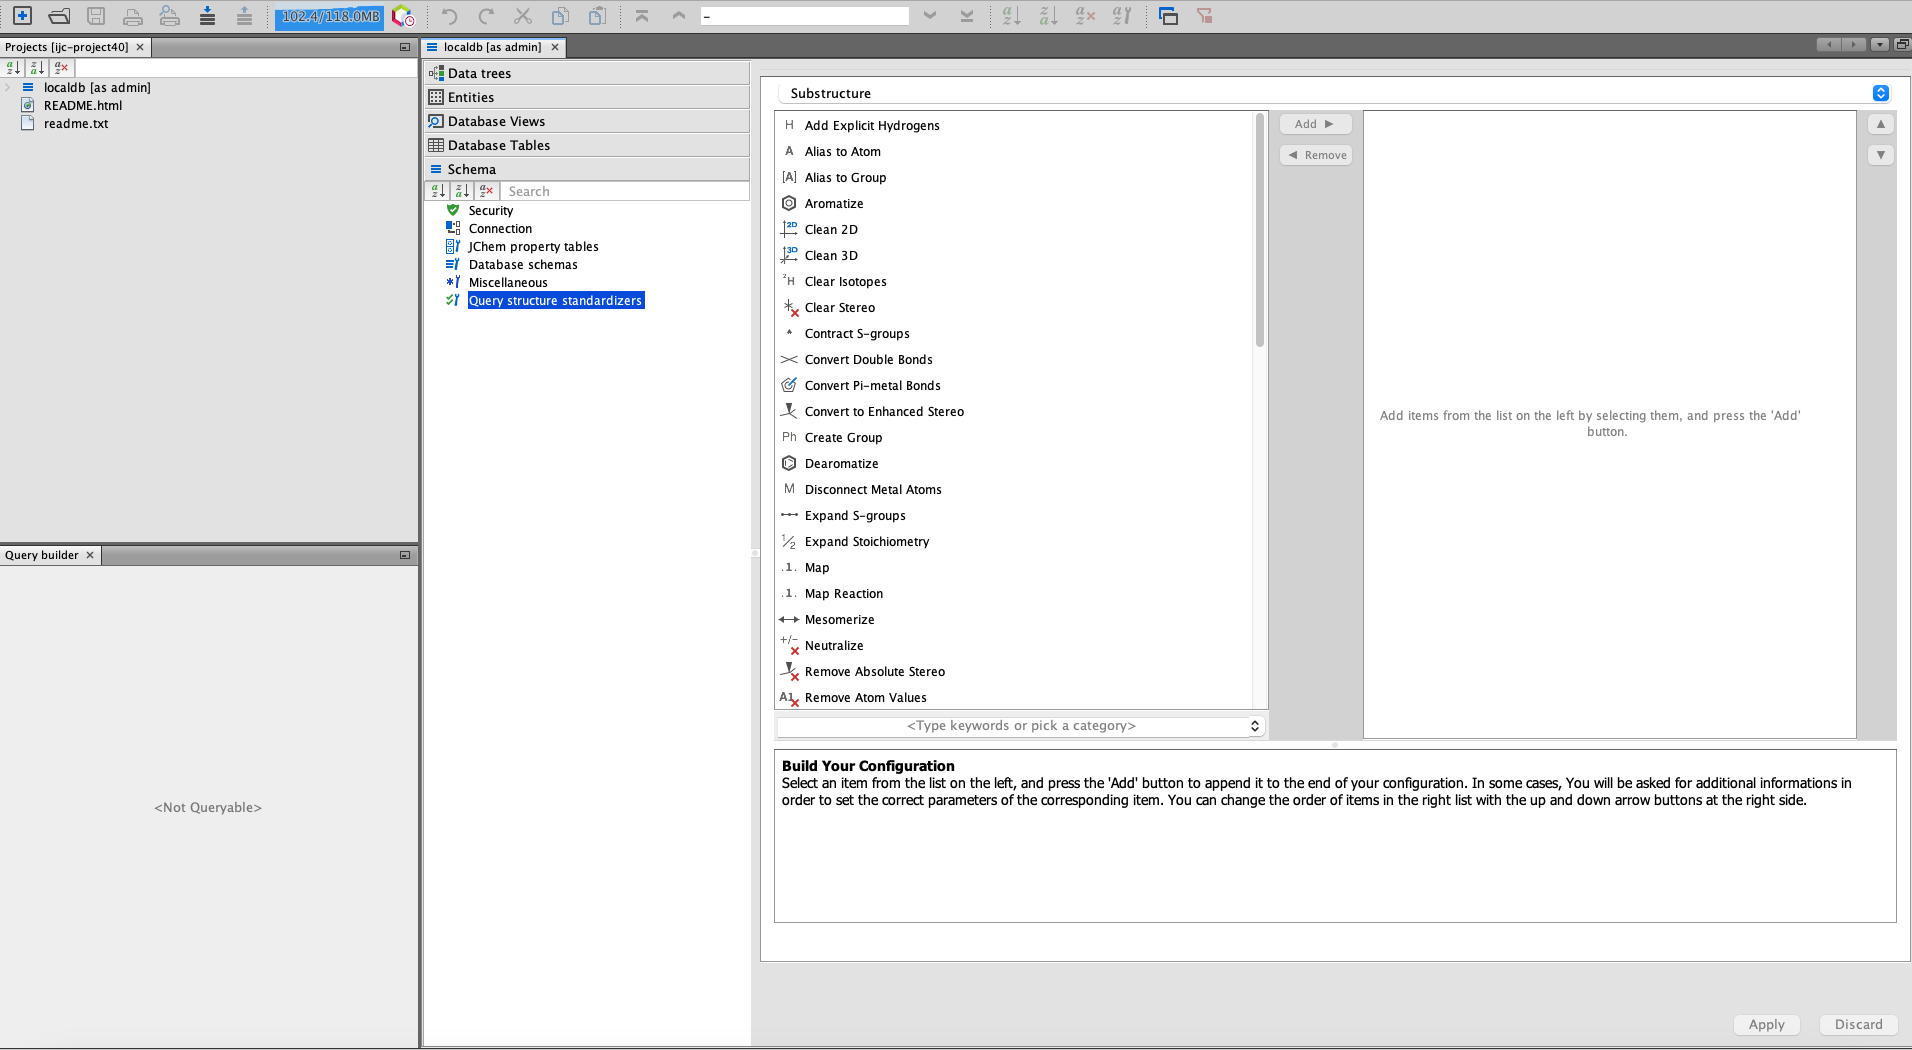Toggle the blue refresh icon near Substructure
The width and height of the screenshot is (1912, 1050).
(1881, 93)
